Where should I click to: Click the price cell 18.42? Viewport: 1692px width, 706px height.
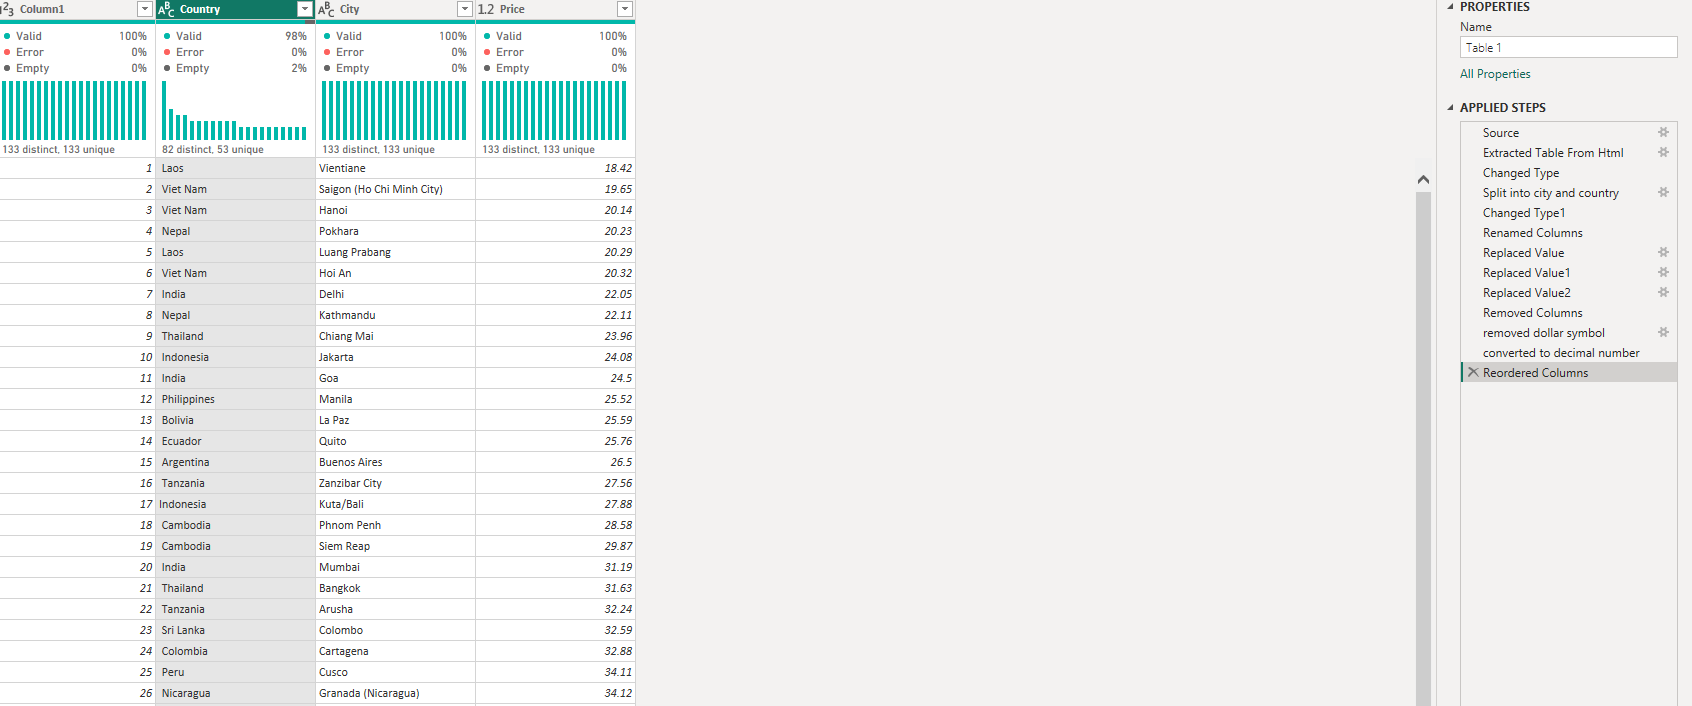(555, 168)
